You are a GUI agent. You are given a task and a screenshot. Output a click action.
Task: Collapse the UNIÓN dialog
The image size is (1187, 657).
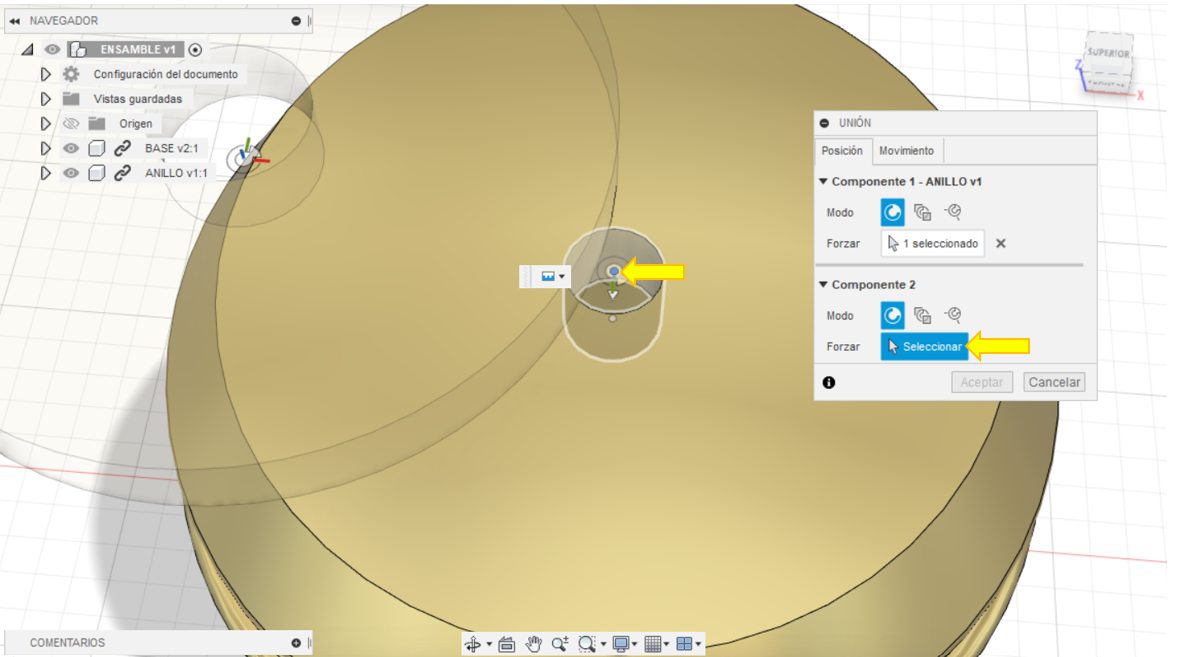click(824, 123)
